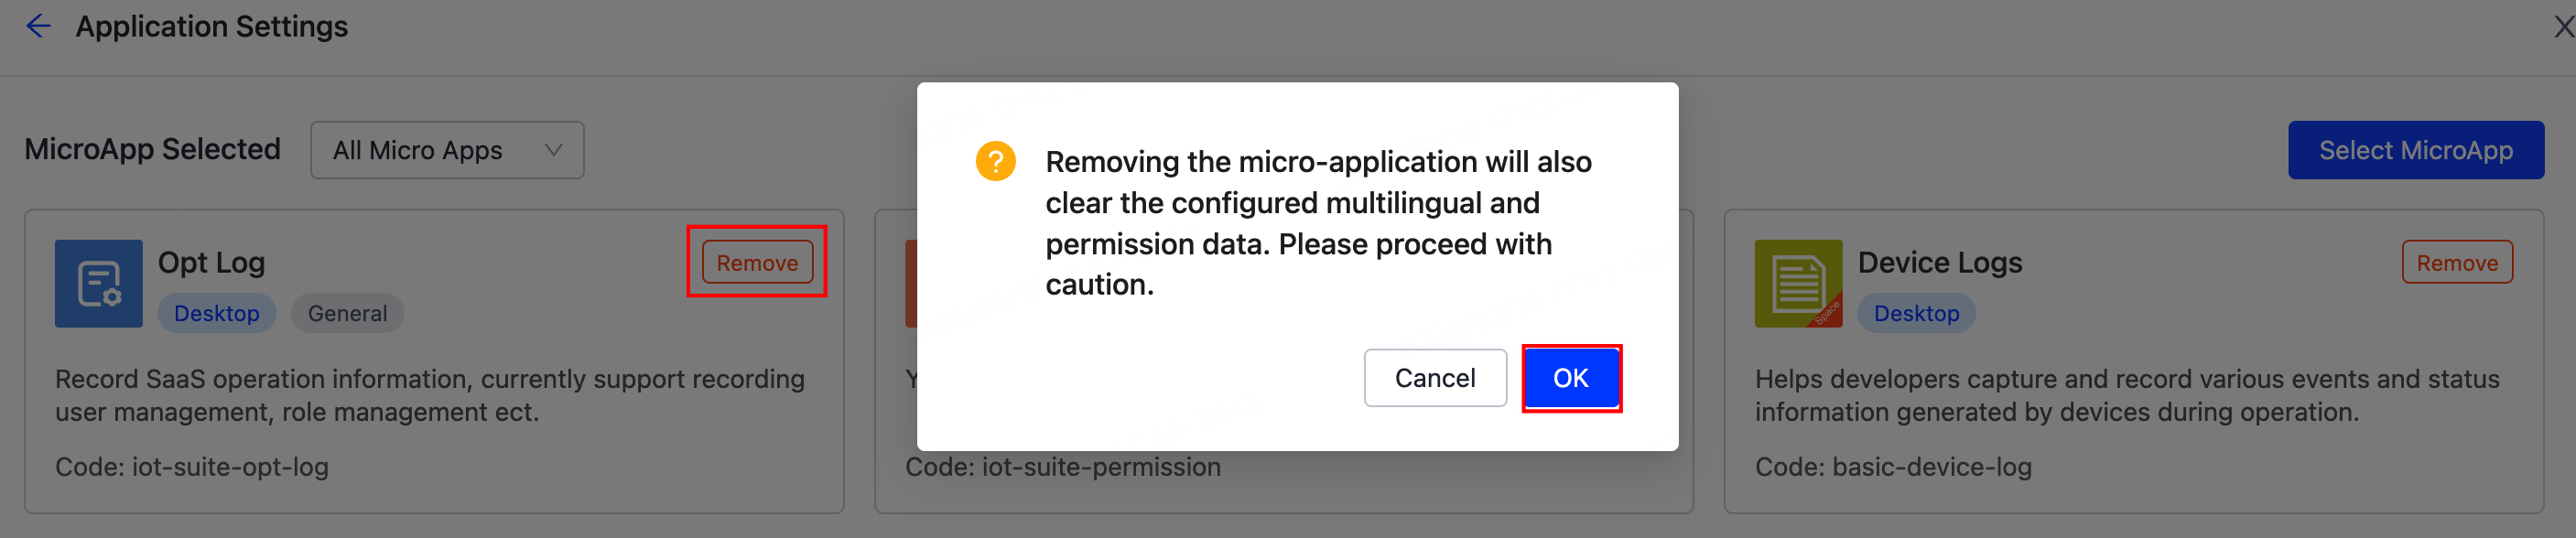Confirm removal by clicking OK
This screenshot has height=538, width=2576.
coord(1571,378)
